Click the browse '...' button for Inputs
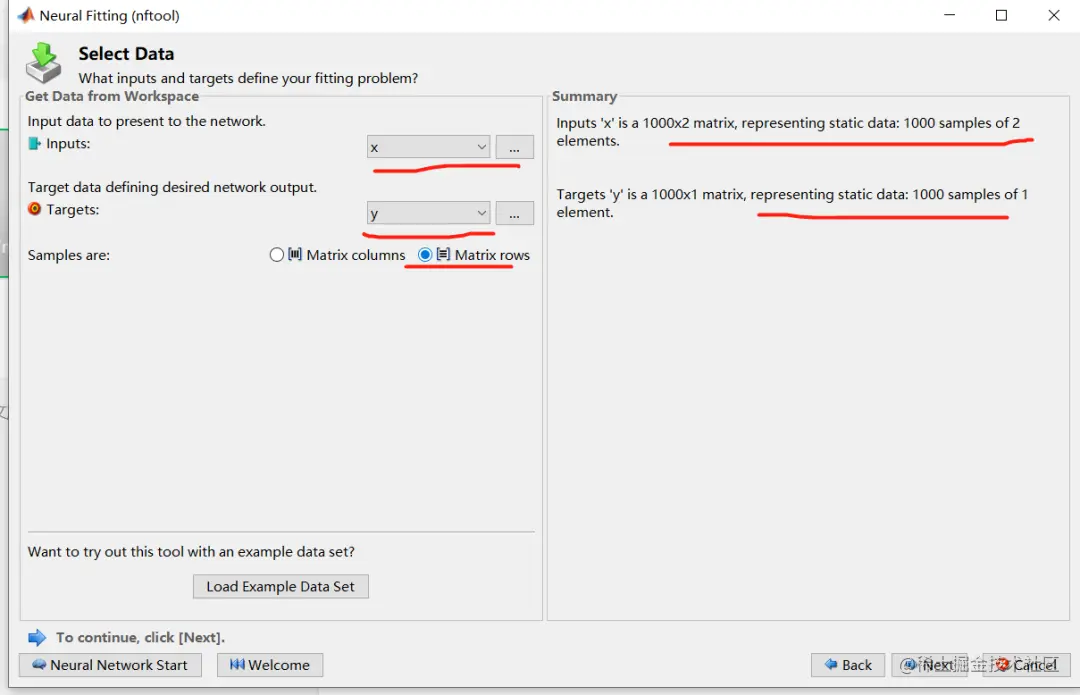Screen dimensions: 1080x695 tap(515, 147)
